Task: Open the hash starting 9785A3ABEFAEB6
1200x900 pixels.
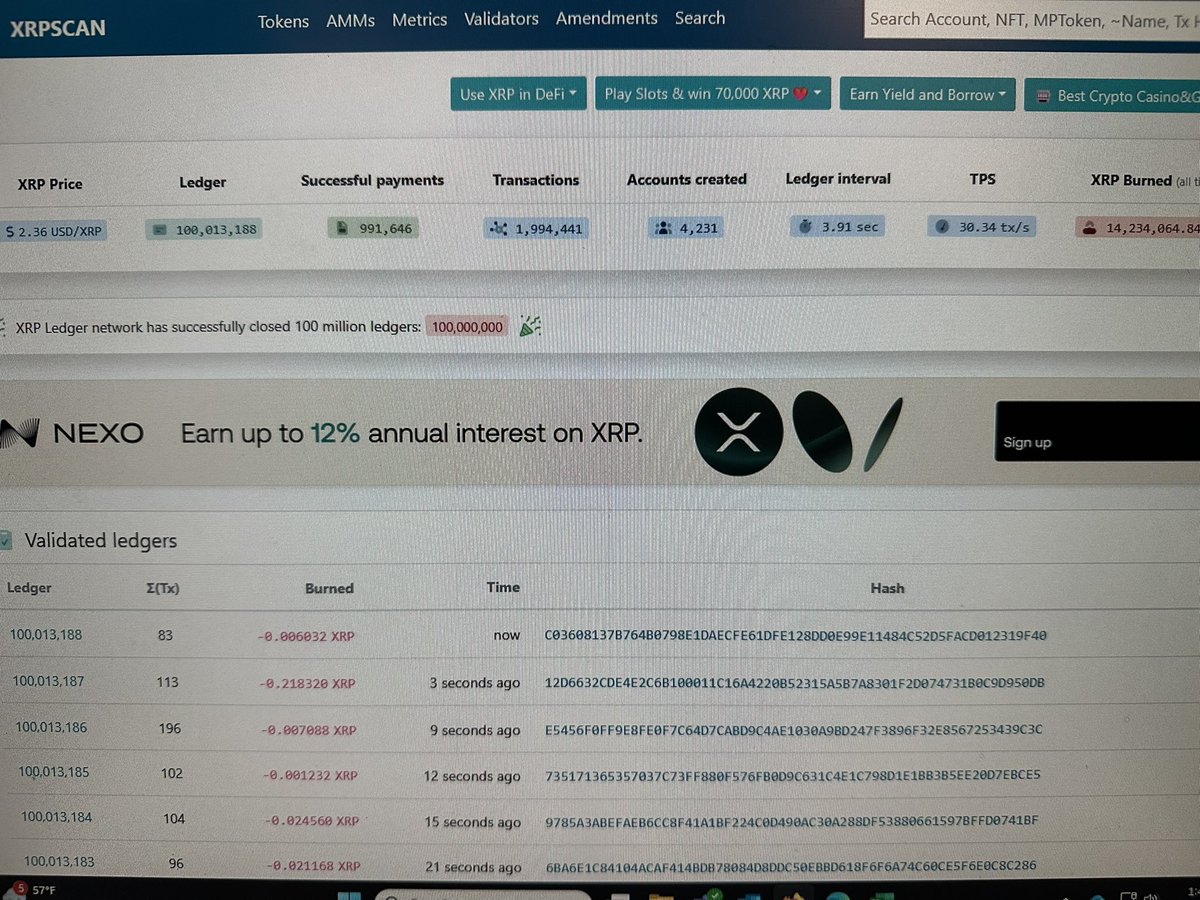Action: (791, 821)
